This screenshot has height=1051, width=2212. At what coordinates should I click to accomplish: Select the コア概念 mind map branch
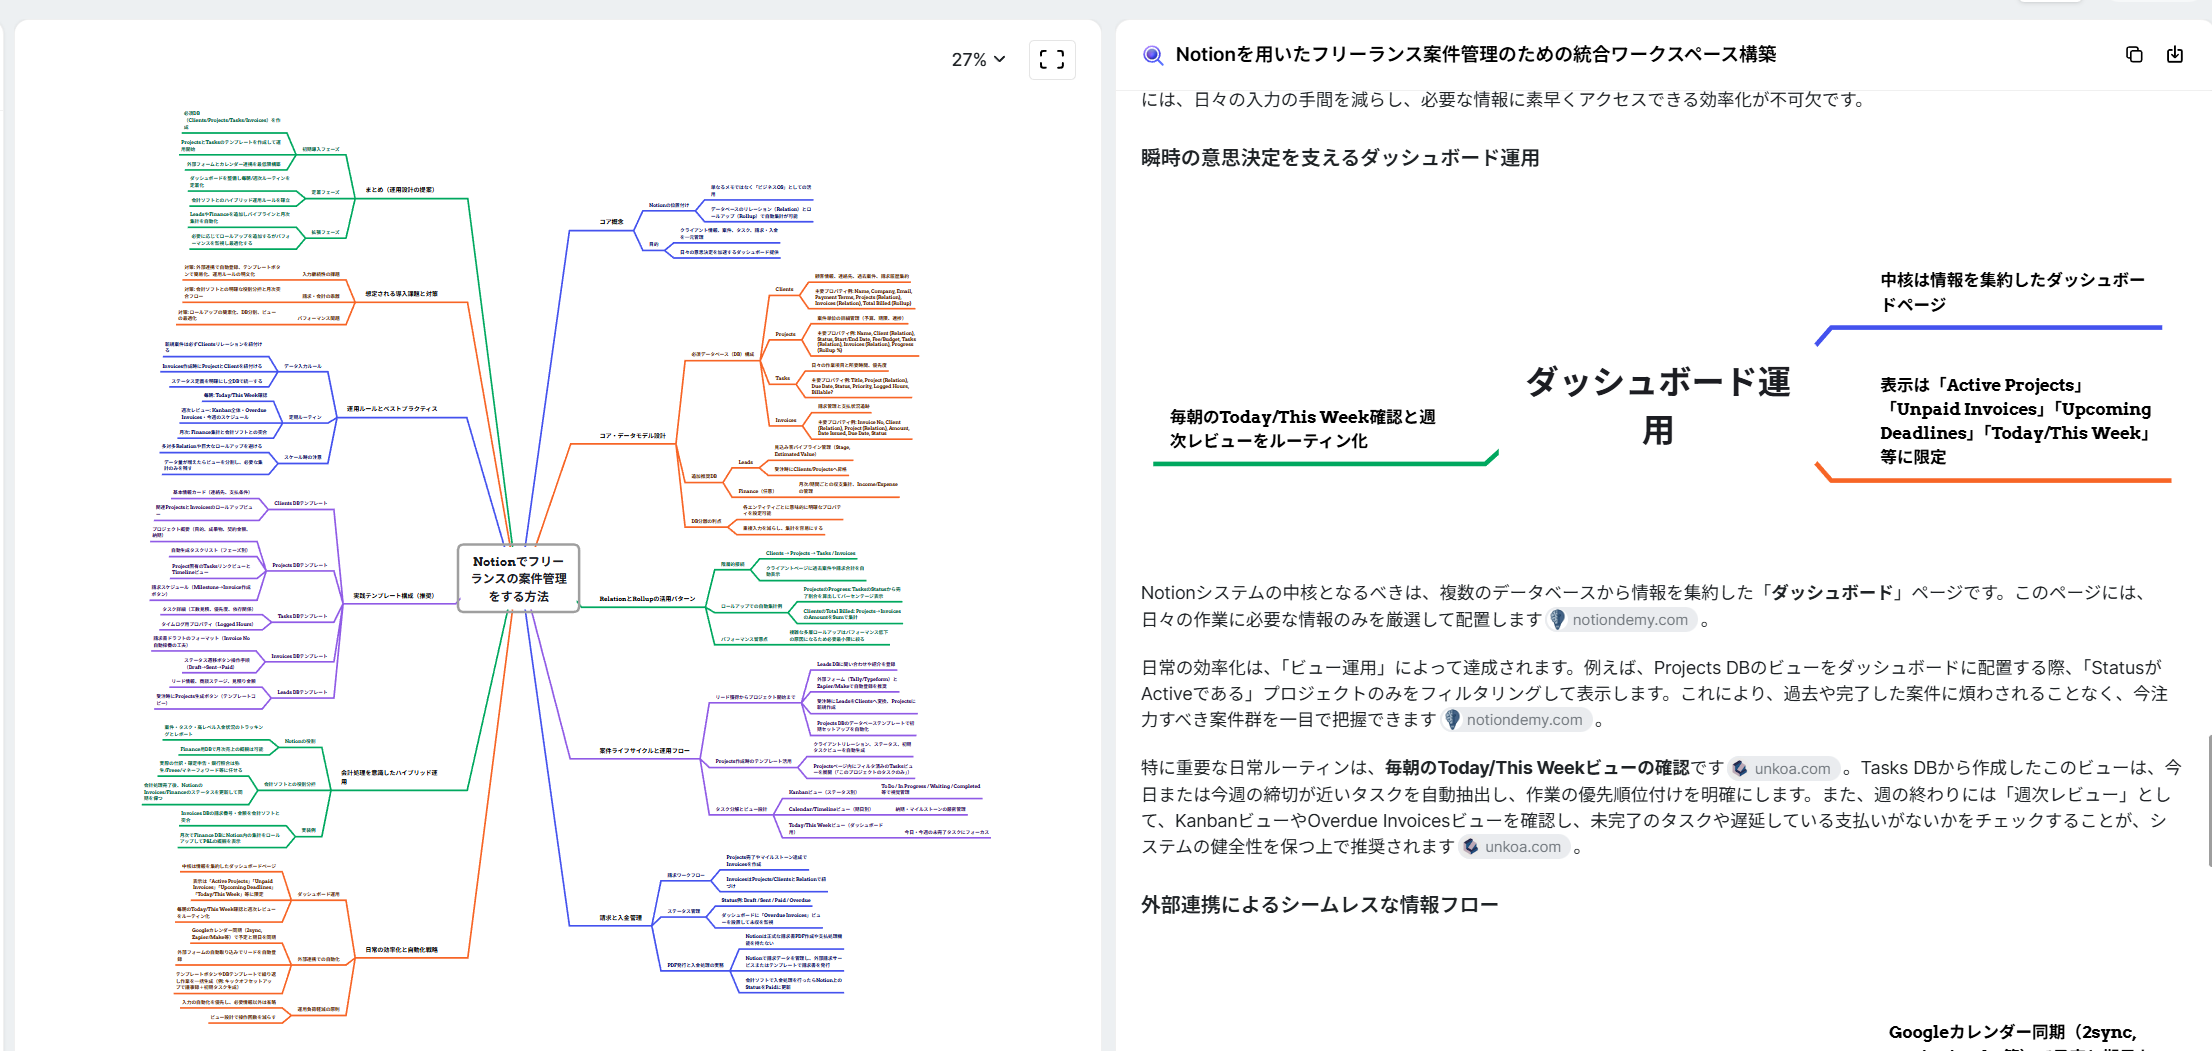611,222
